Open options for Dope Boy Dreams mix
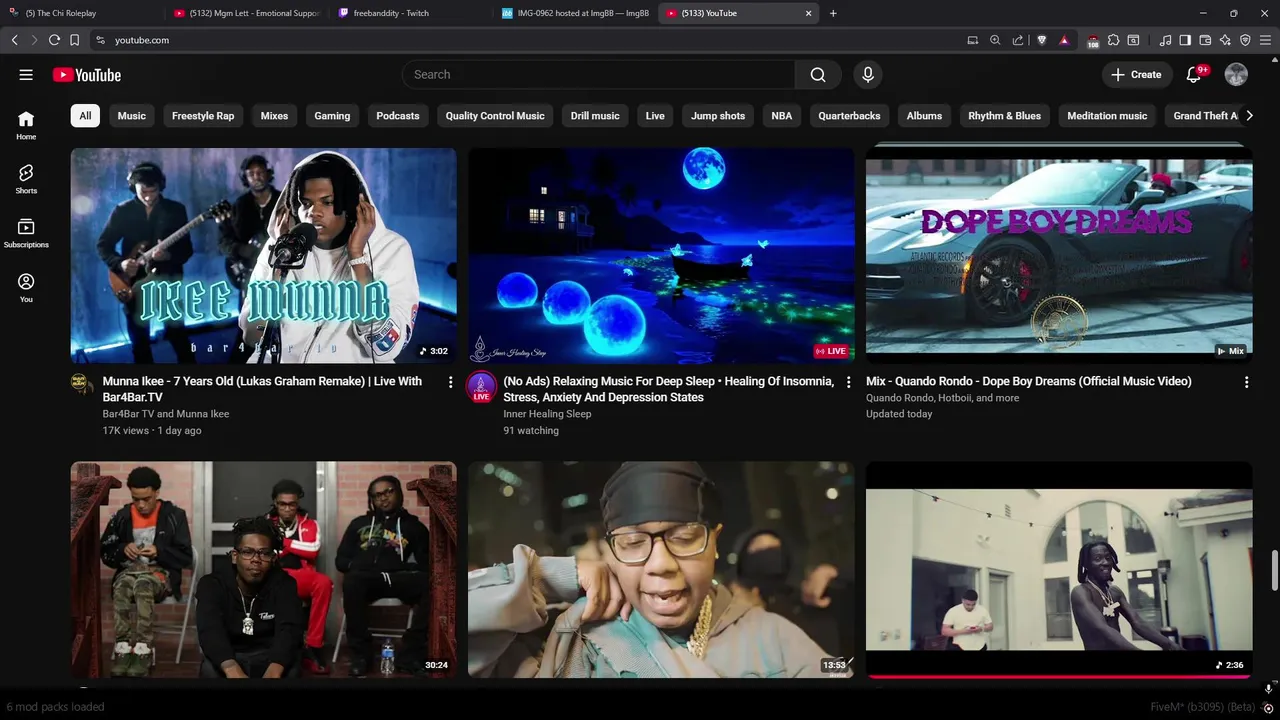 pyautogui.click(x=1246, y=382)
